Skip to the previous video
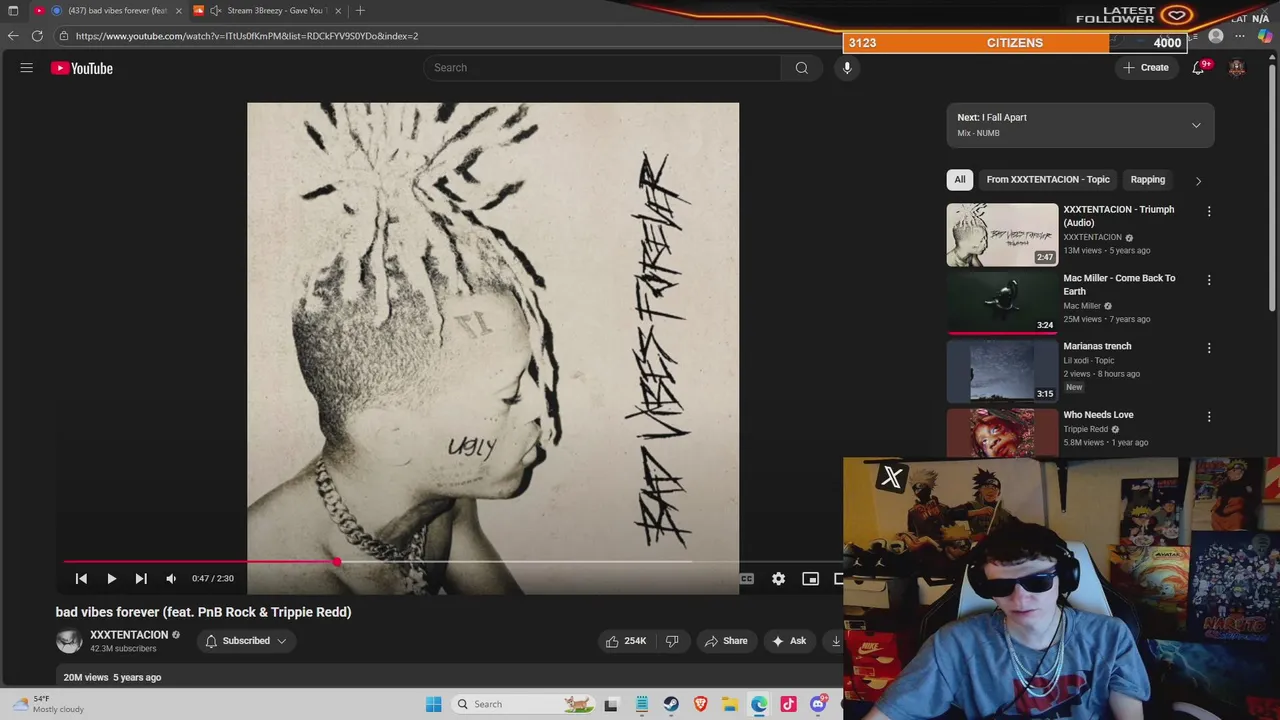This screenshot has width=1280, height=720. pyautogui.click(x=81, y=578)
